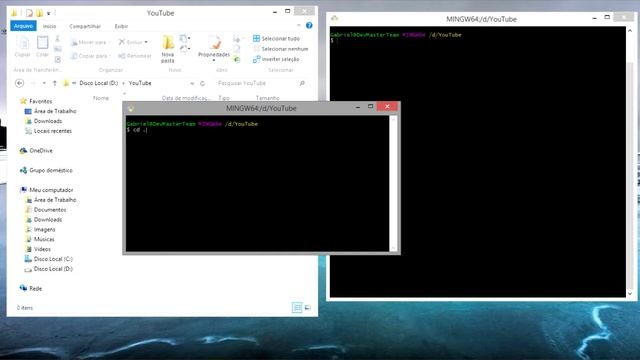The height and width of the screenshot is (360, 640).
Task: Click the Colar clipboard icon
Action: 42,46
